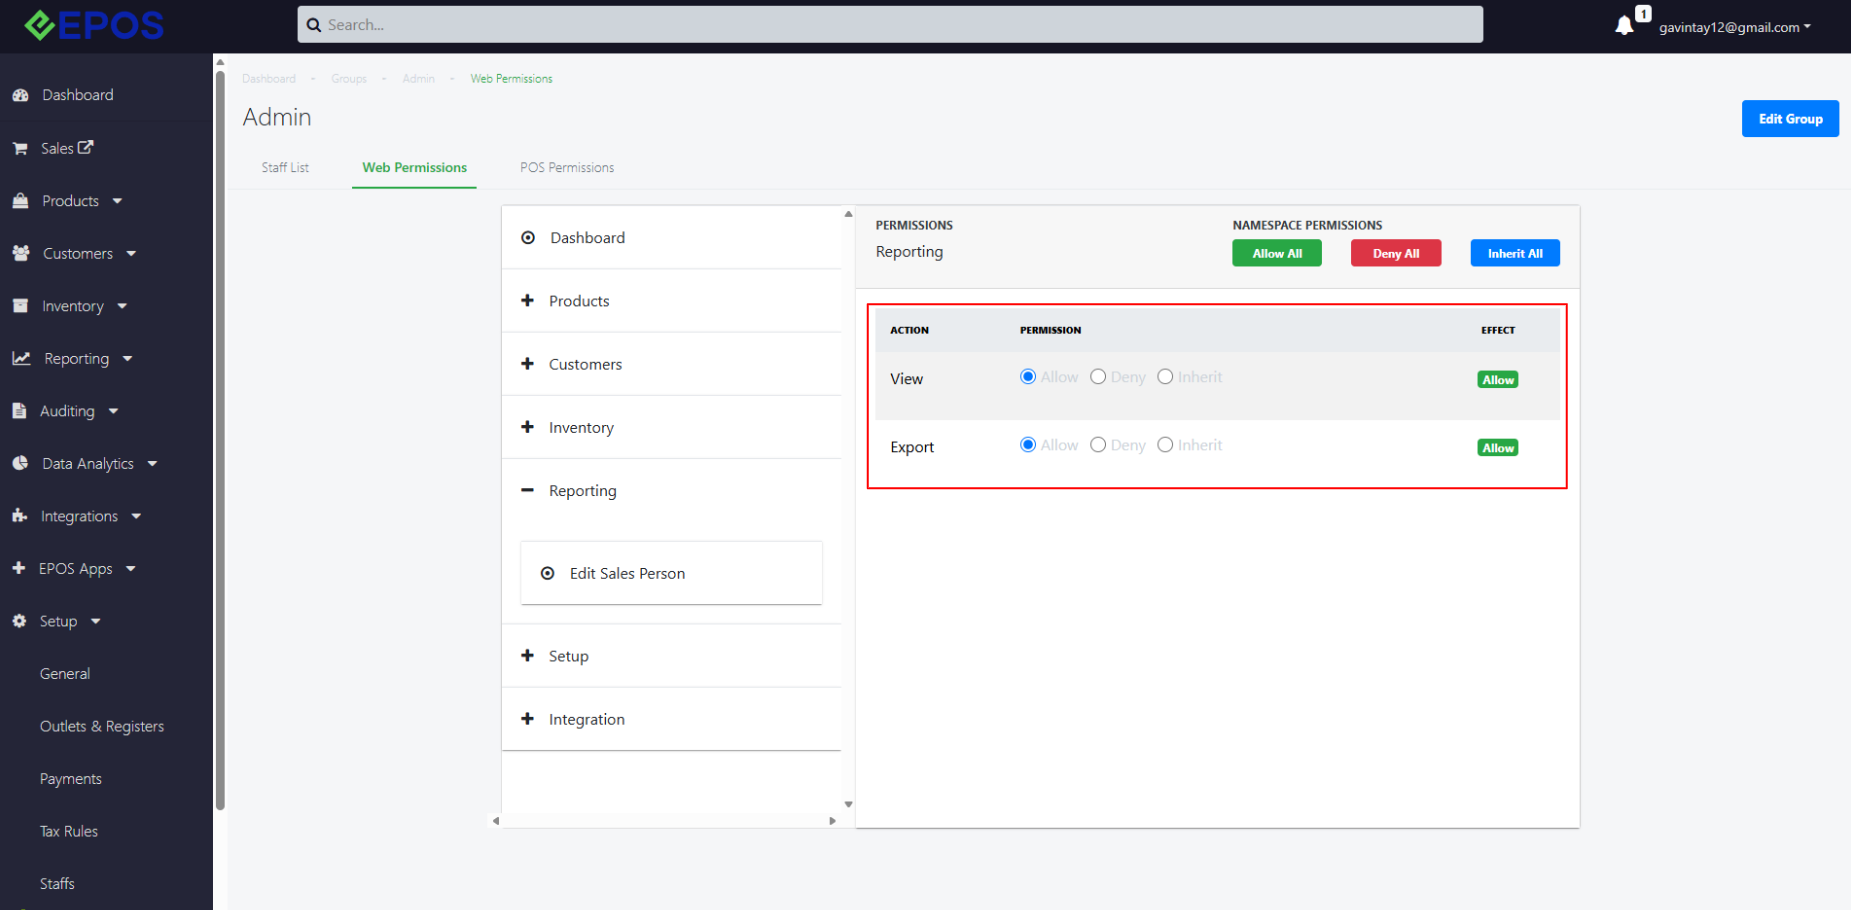The width and height of the screenshot is (1851, 910).
Task: Open General under Setup in sidebar
Action: click(65, 674)
